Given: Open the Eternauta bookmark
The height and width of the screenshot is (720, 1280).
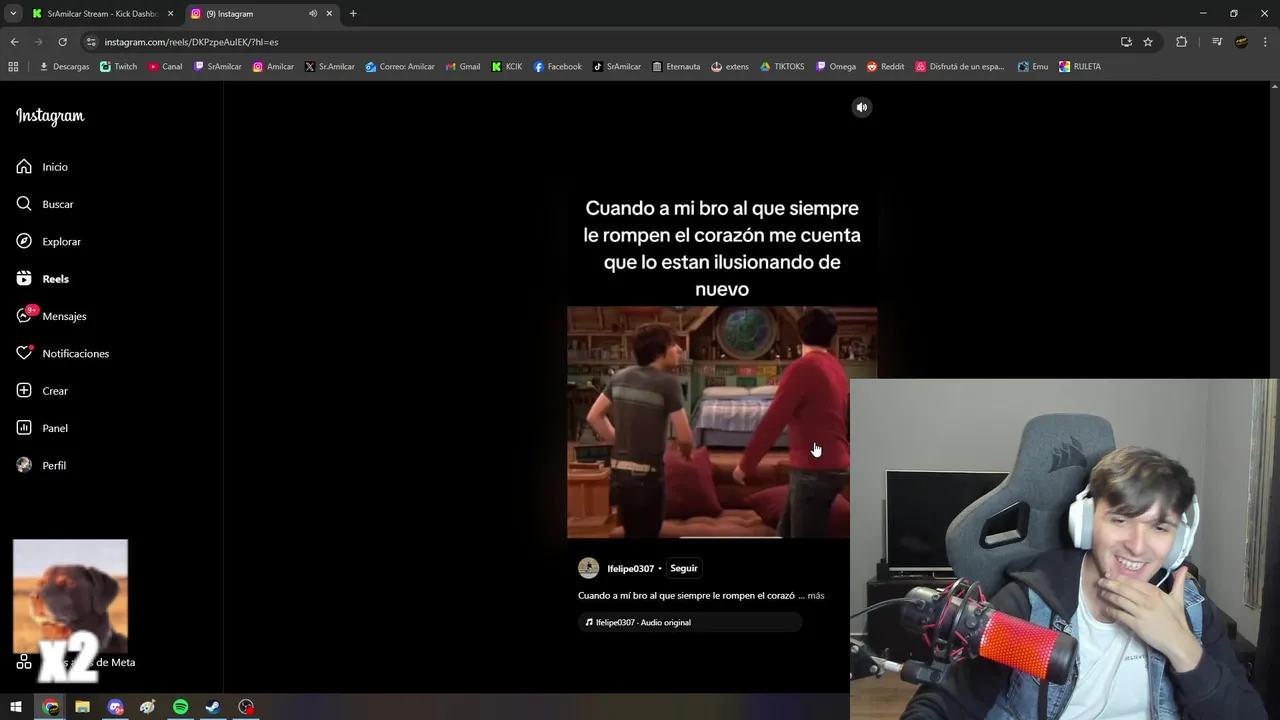Looking at the screenshot, I should tap(676, 67).
